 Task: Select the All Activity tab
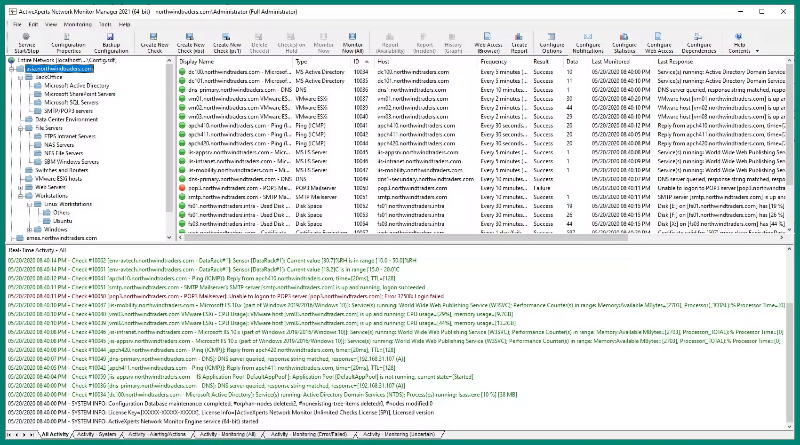[55, 434]
